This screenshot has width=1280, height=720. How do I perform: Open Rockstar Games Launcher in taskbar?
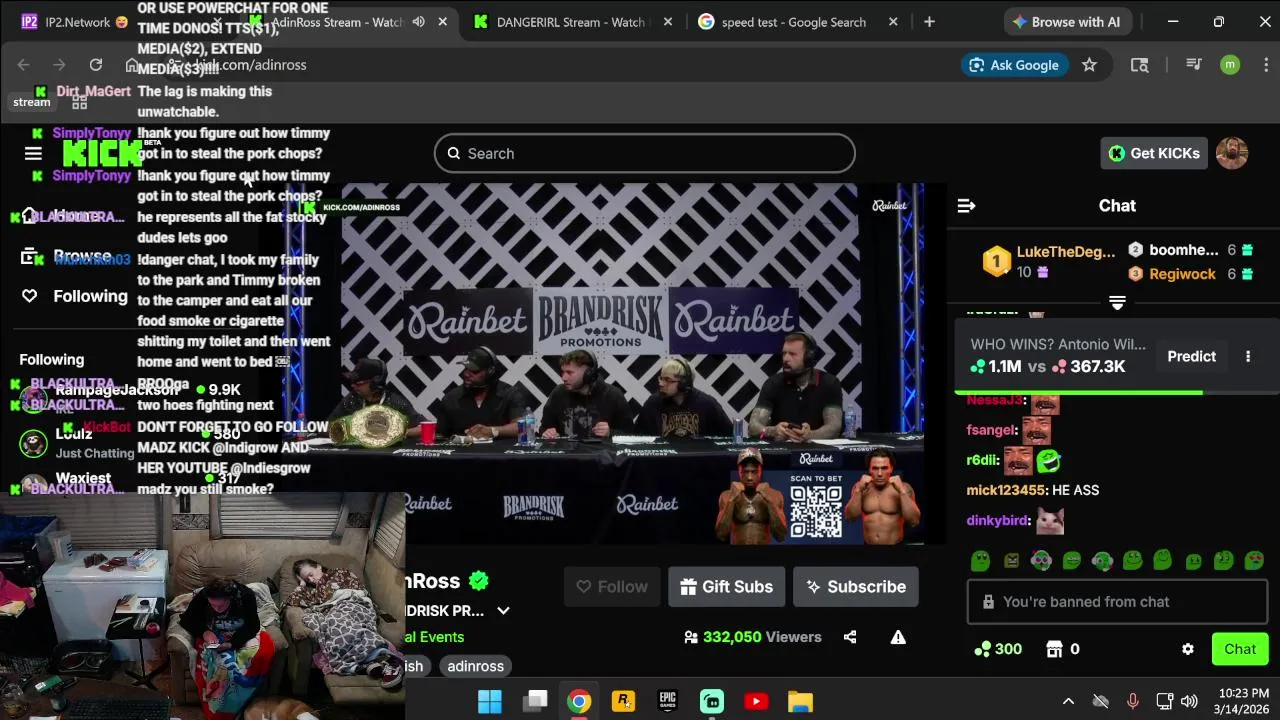pos(623,701)
